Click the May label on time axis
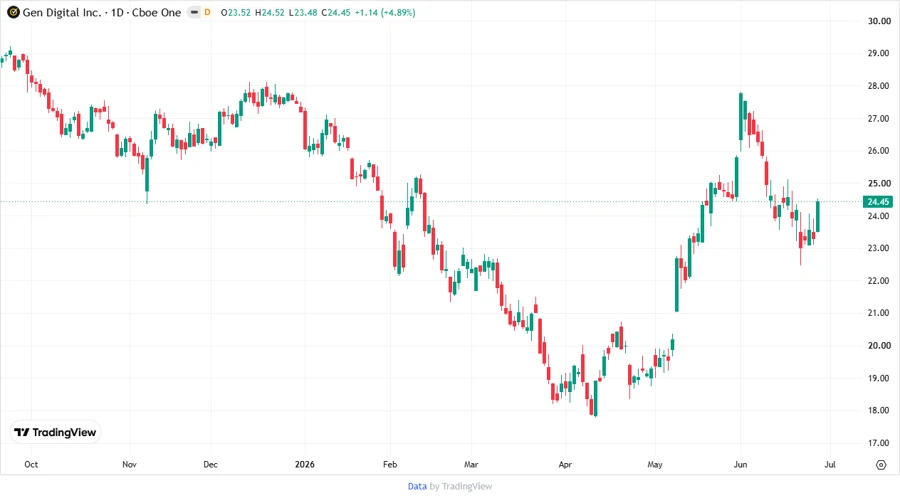 [654, 464]
